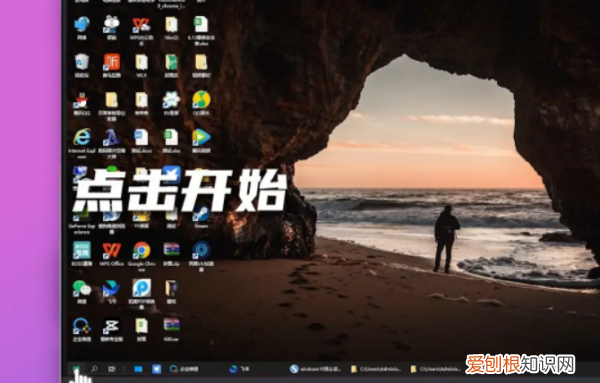The width and height of the screenshot is (600, 383).
Task: Select the 壁纸 folder on desktop
Action: [x=171, y=291]
